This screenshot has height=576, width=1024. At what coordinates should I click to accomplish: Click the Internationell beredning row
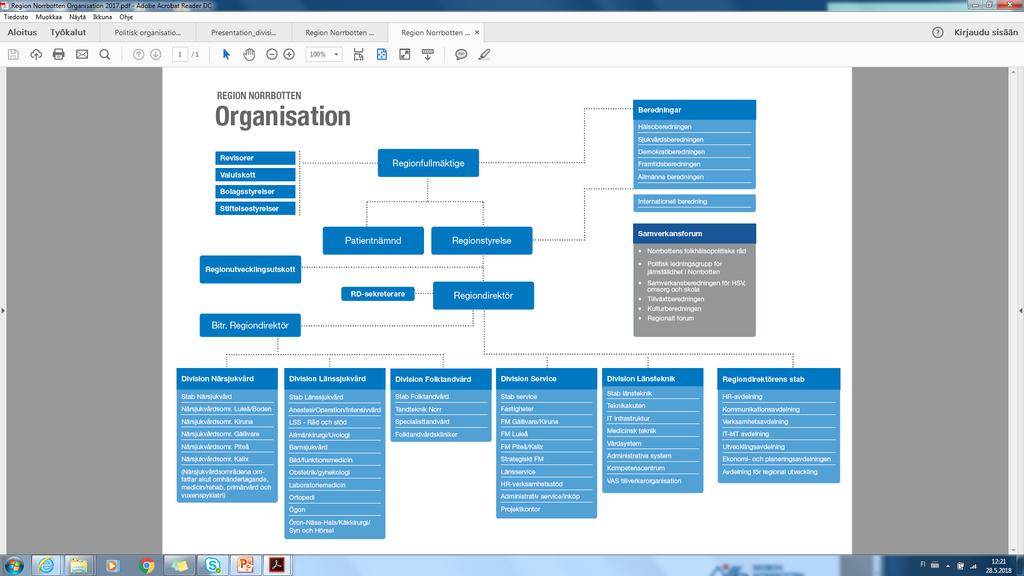[x=694, y=202]
